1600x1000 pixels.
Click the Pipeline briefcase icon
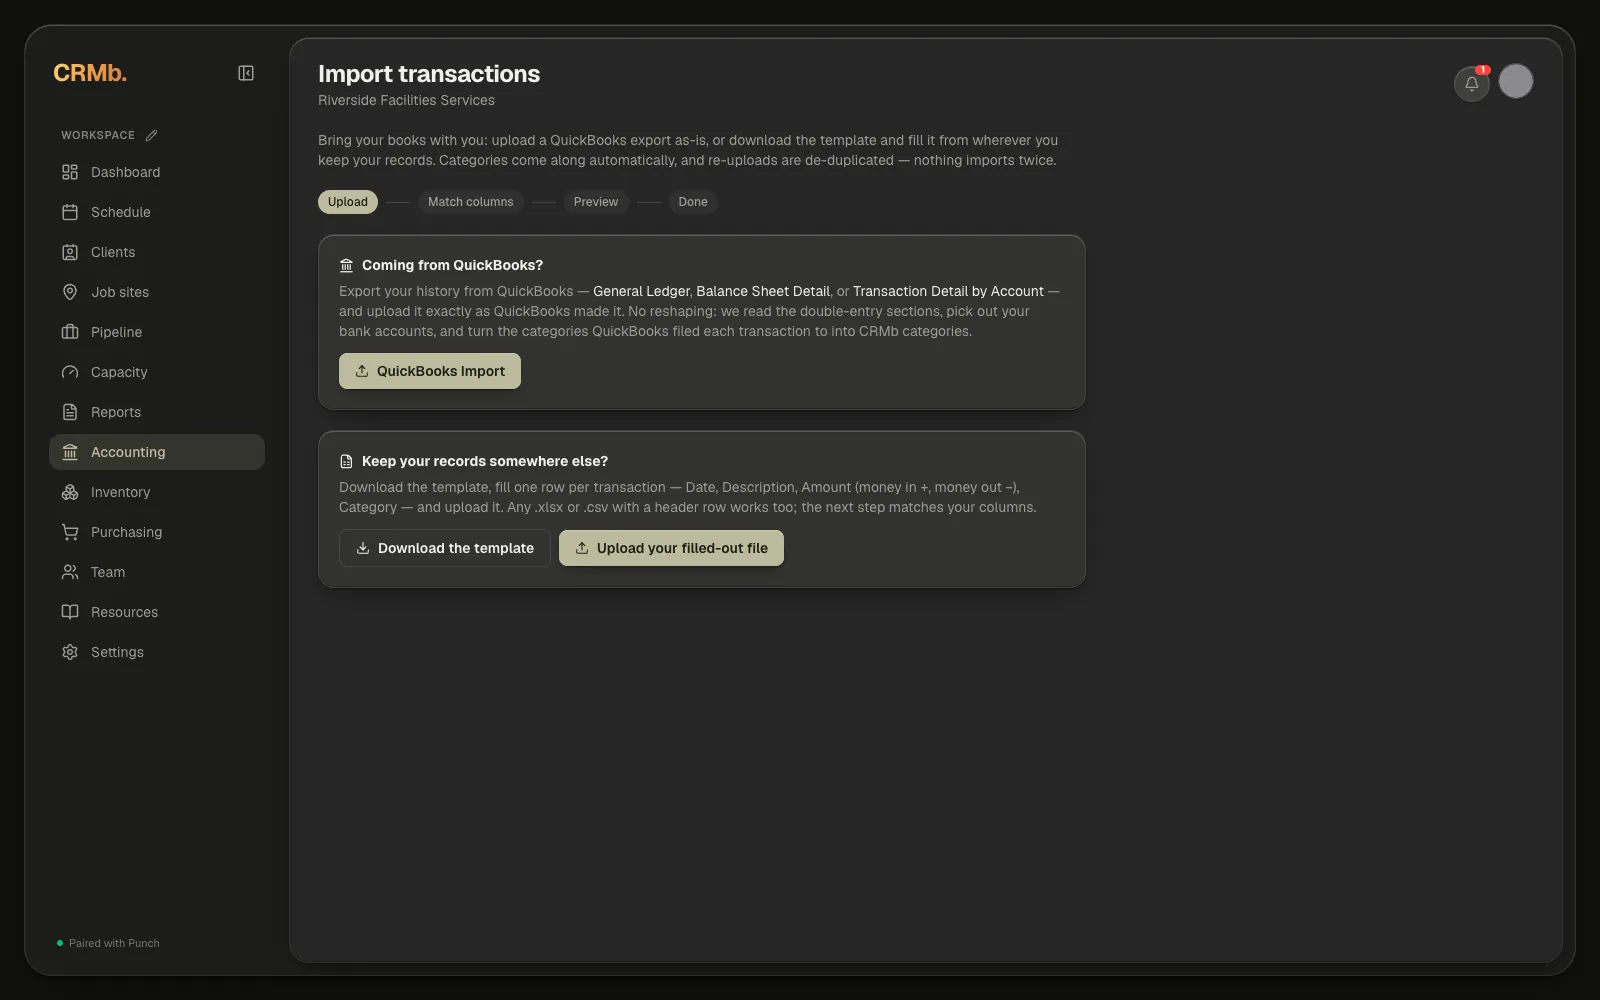pos(70,332)
